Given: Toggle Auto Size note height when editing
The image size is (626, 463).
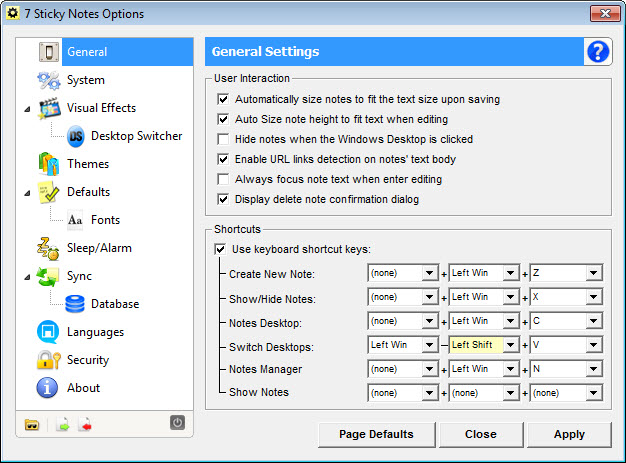Looking at the screenshot, I should coord(223,119).
